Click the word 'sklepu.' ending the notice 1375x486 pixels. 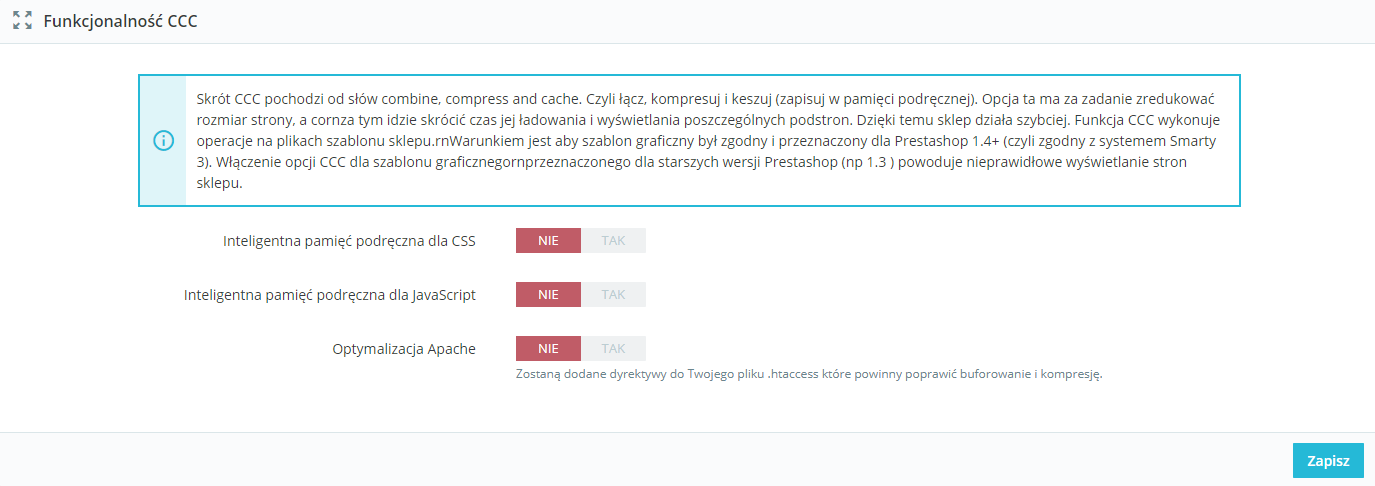tap(221, 184)
